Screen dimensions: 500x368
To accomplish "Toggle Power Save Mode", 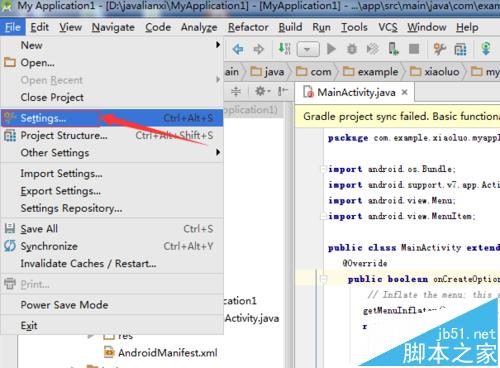I will click(112, 305).
